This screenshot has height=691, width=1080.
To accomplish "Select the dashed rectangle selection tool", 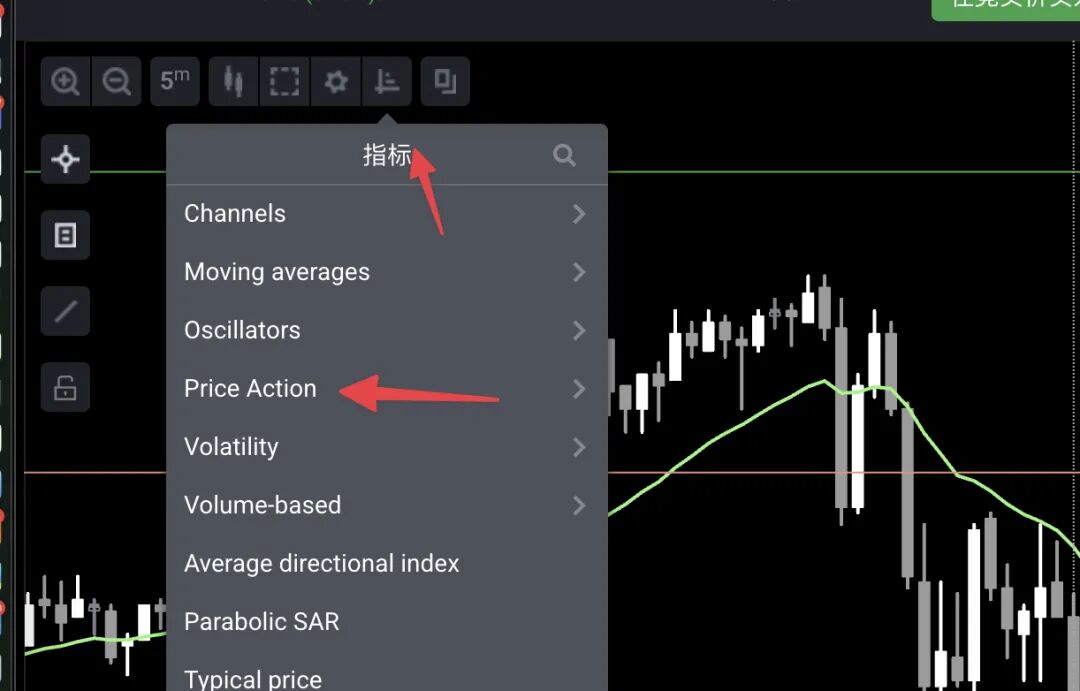I will (285, 81).
